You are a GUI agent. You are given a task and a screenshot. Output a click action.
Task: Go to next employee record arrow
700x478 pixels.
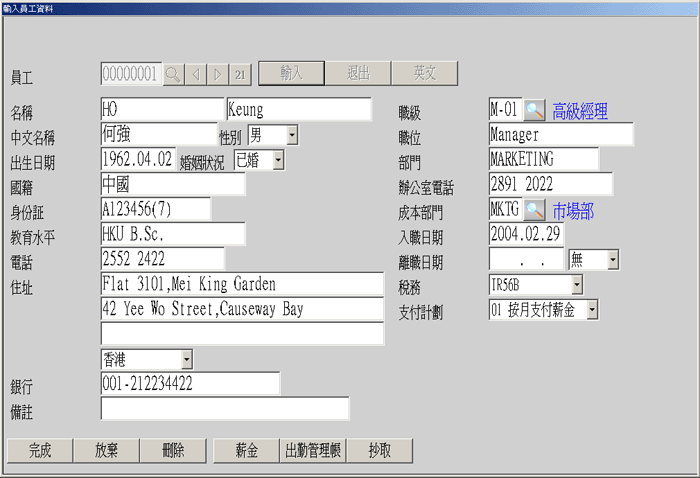coord(218,74)
